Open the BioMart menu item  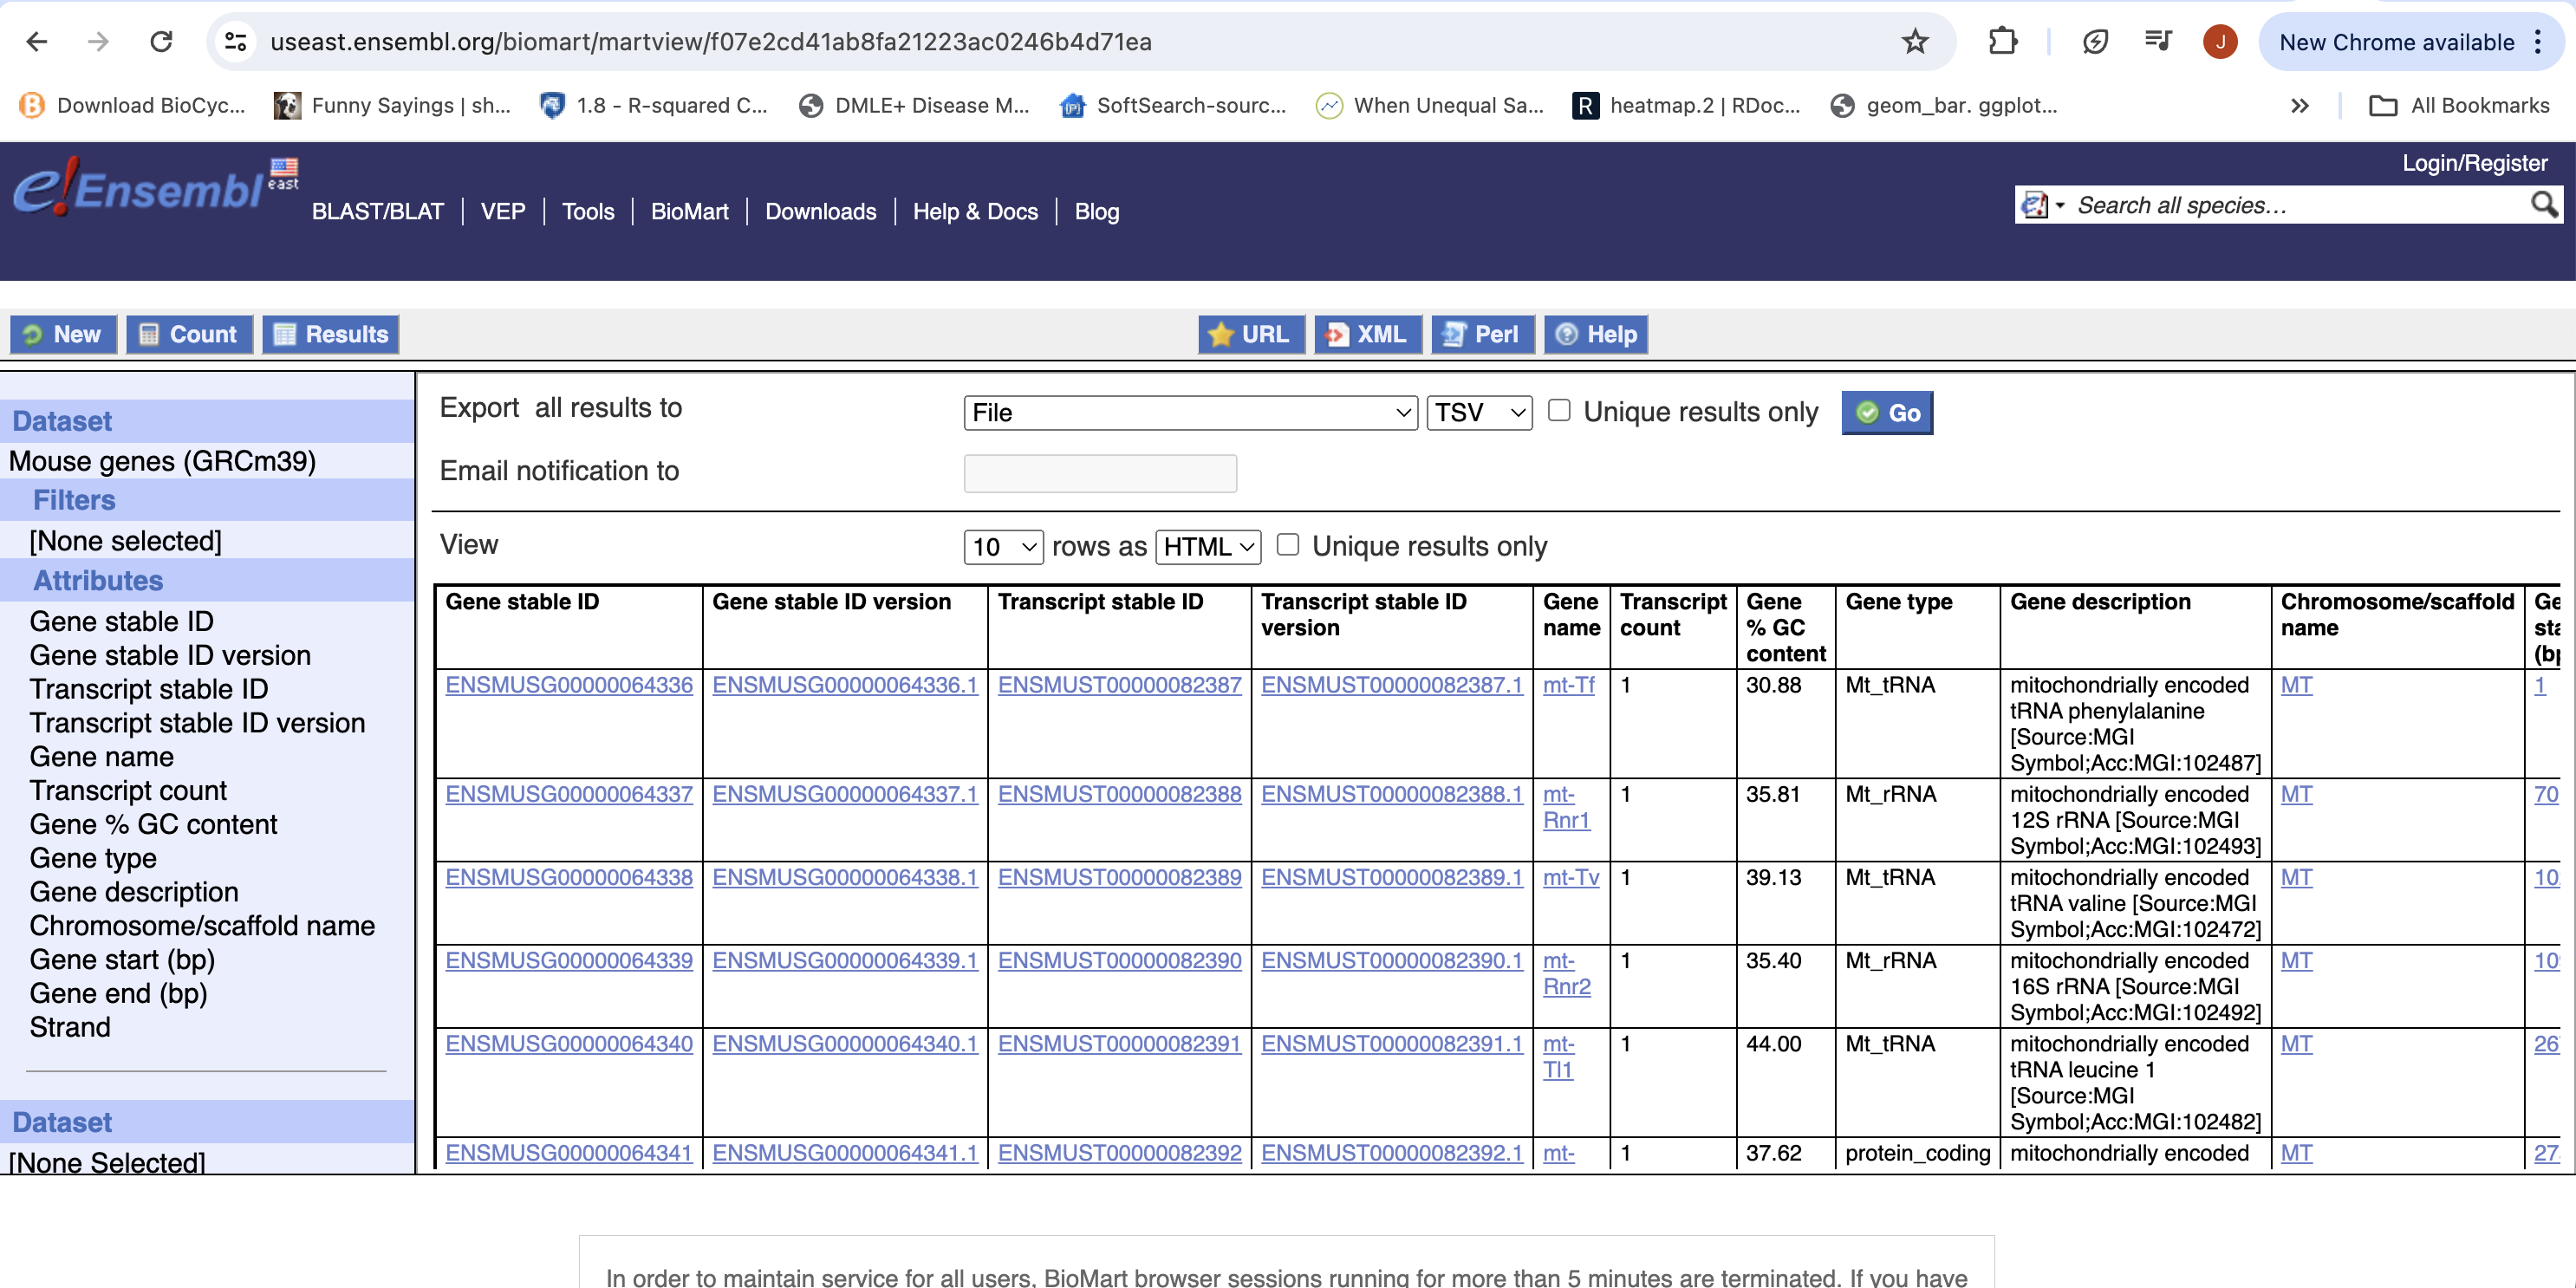pos(689,212)
